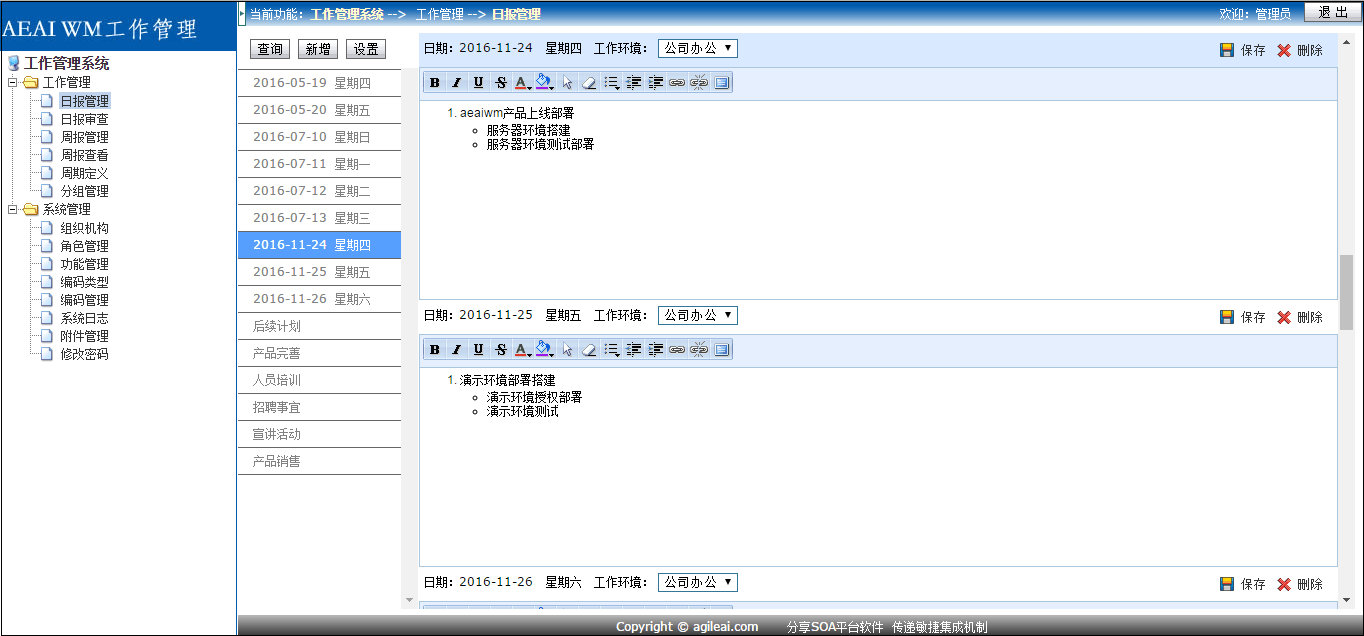Collapse the 工作管理 tree folder
Image resolution: width=1364 pixels, height=636 pixels.
(13, 83)
